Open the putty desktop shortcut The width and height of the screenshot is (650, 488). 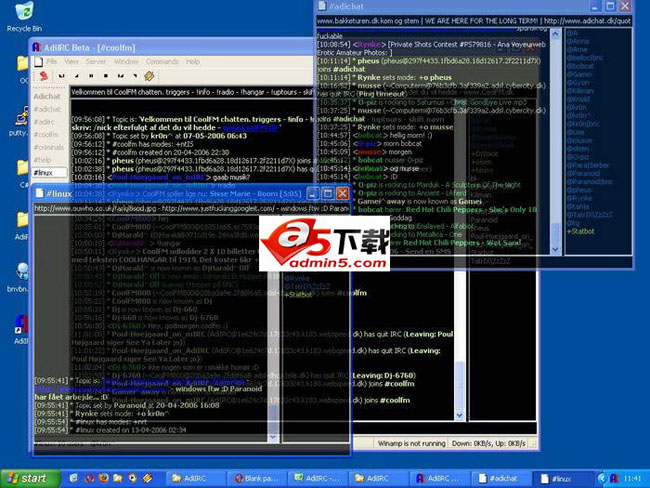coord(18,118)
